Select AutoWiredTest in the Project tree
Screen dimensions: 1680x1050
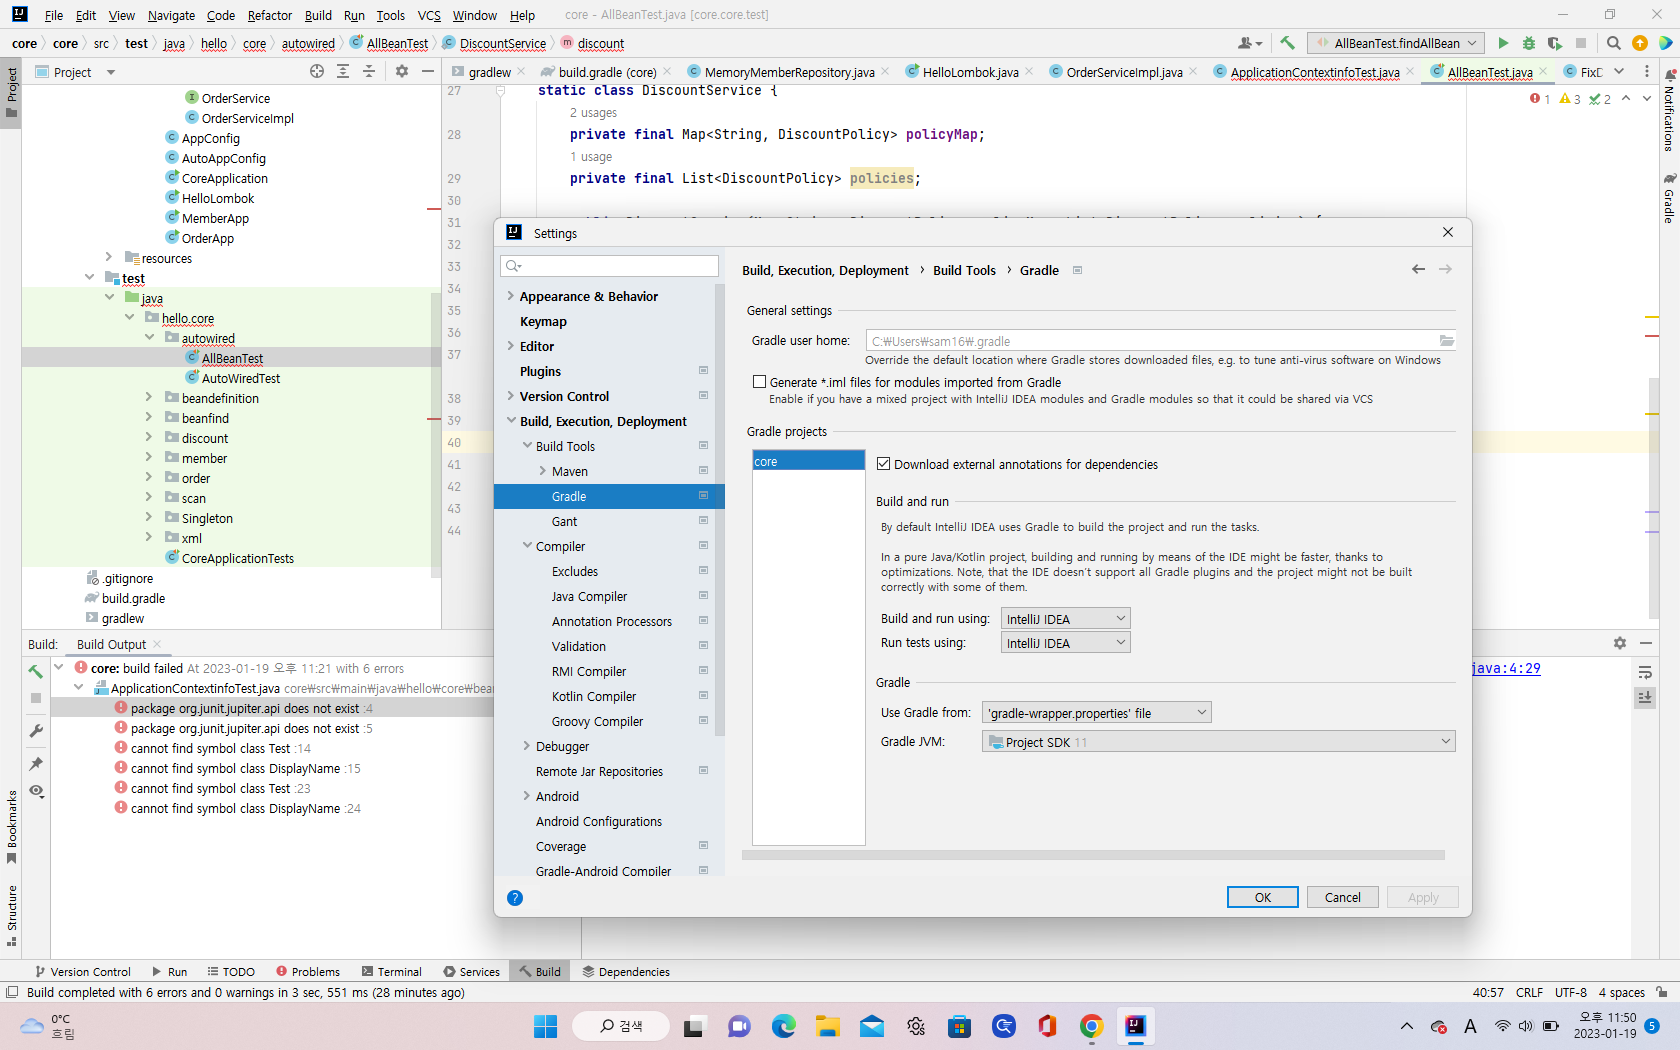[x=241, y=378]
